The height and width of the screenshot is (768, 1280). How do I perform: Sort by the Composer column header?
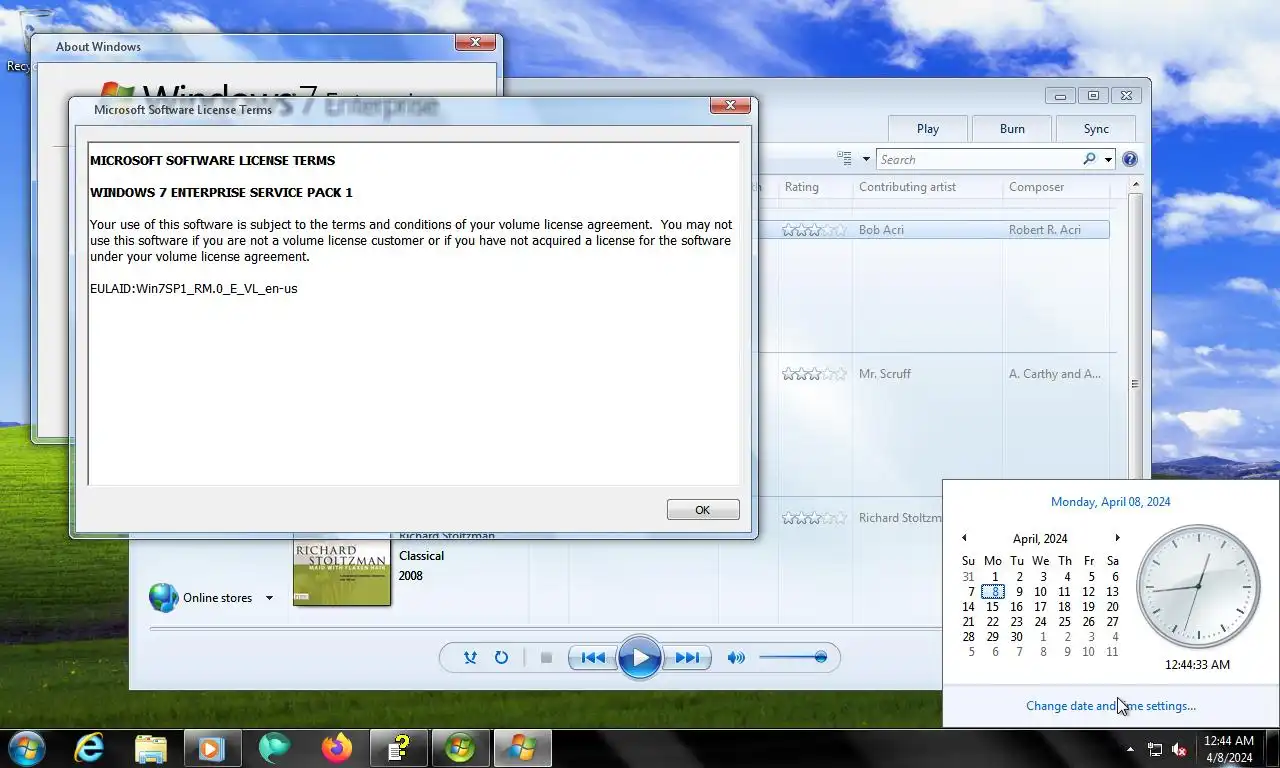click(x=1036, y=187)
